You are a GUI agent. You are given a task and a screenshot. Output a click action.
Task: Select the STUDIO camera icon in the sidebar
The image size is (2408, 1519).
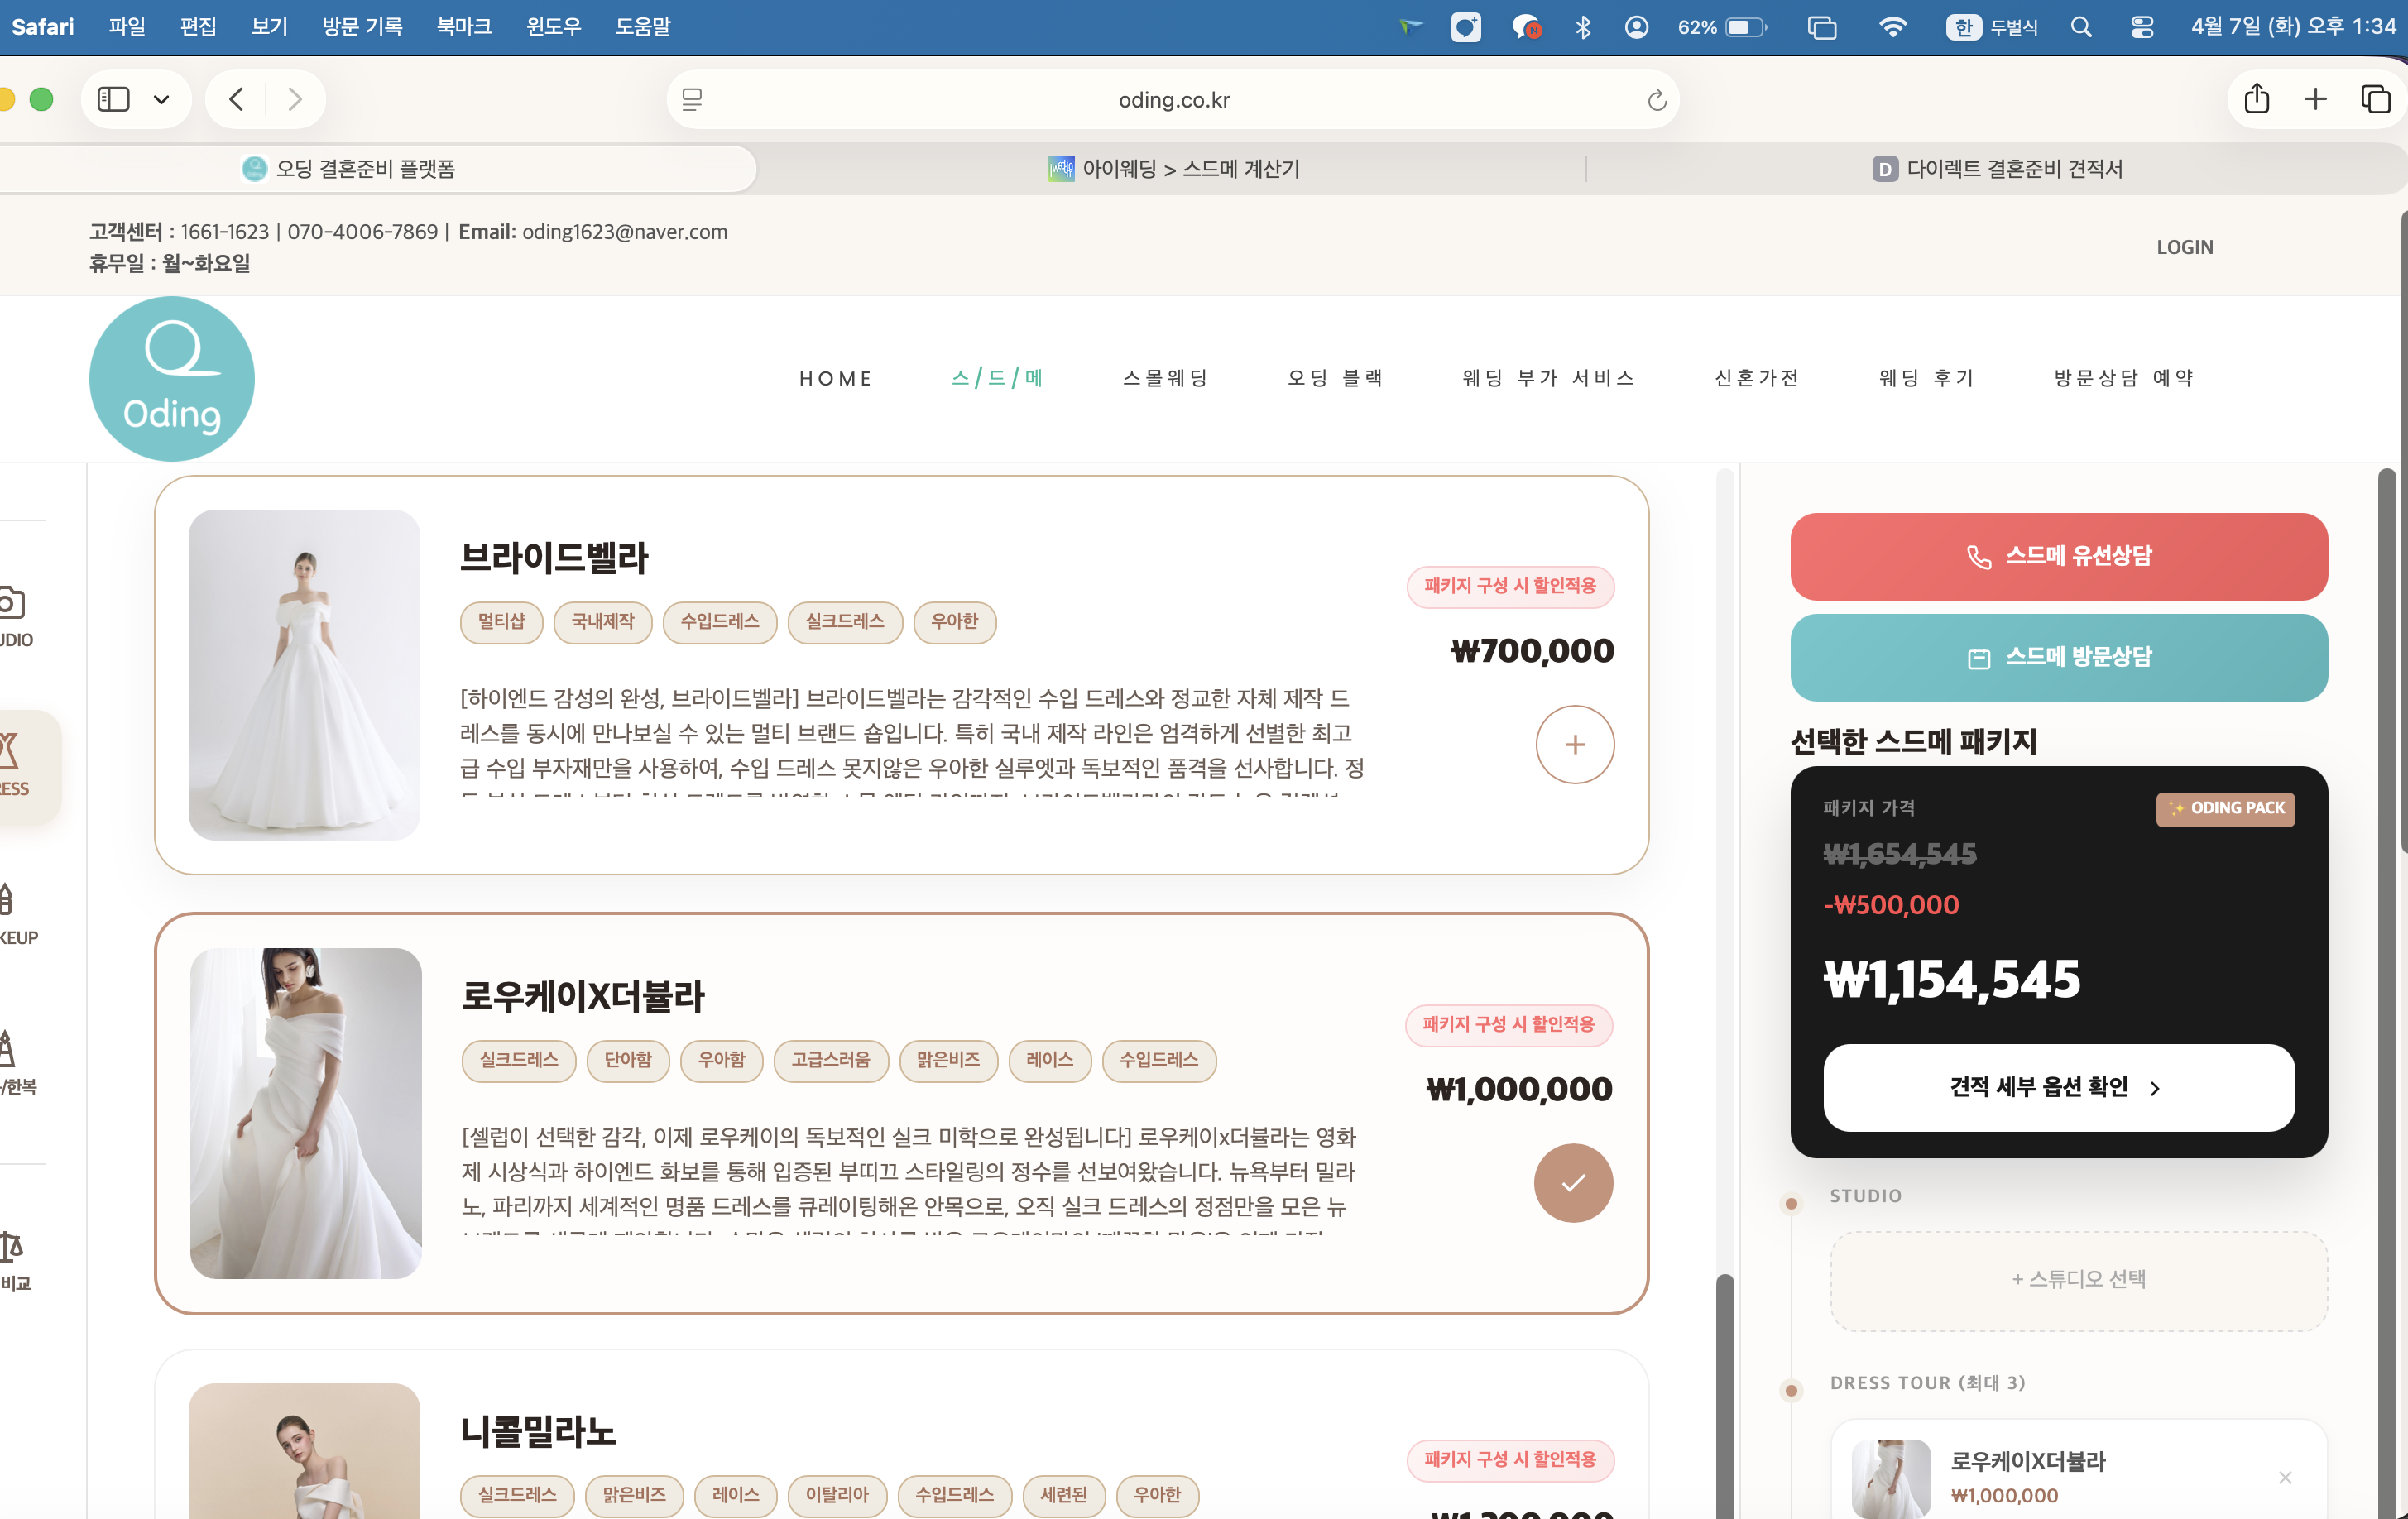12,603
